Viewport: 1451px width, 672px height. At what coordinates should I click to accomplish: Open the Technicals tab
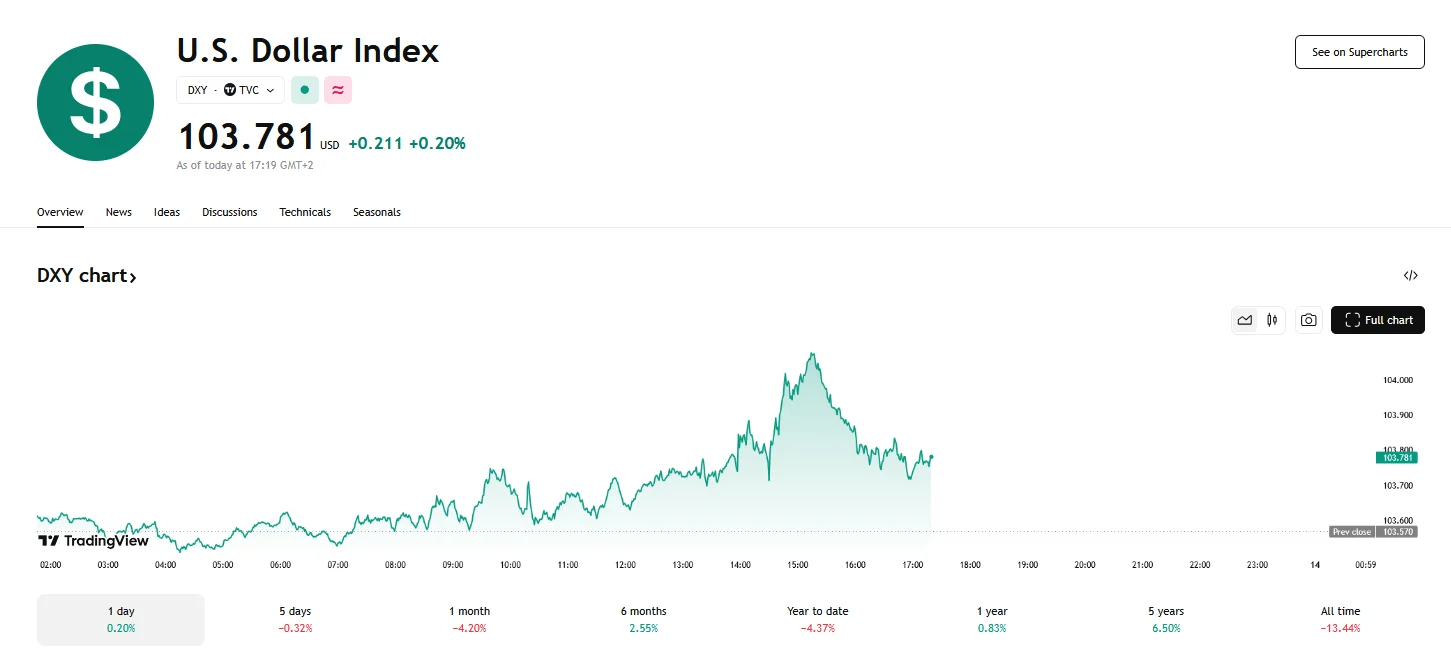click(305, 212)
